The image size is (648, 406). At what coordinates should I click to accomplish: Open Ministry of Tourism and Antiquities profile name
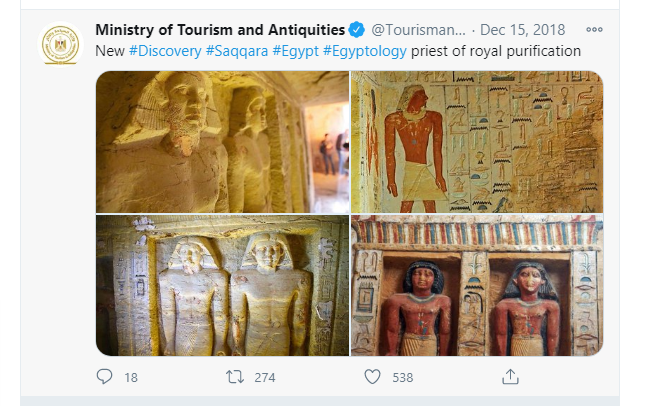click(220, 30)
